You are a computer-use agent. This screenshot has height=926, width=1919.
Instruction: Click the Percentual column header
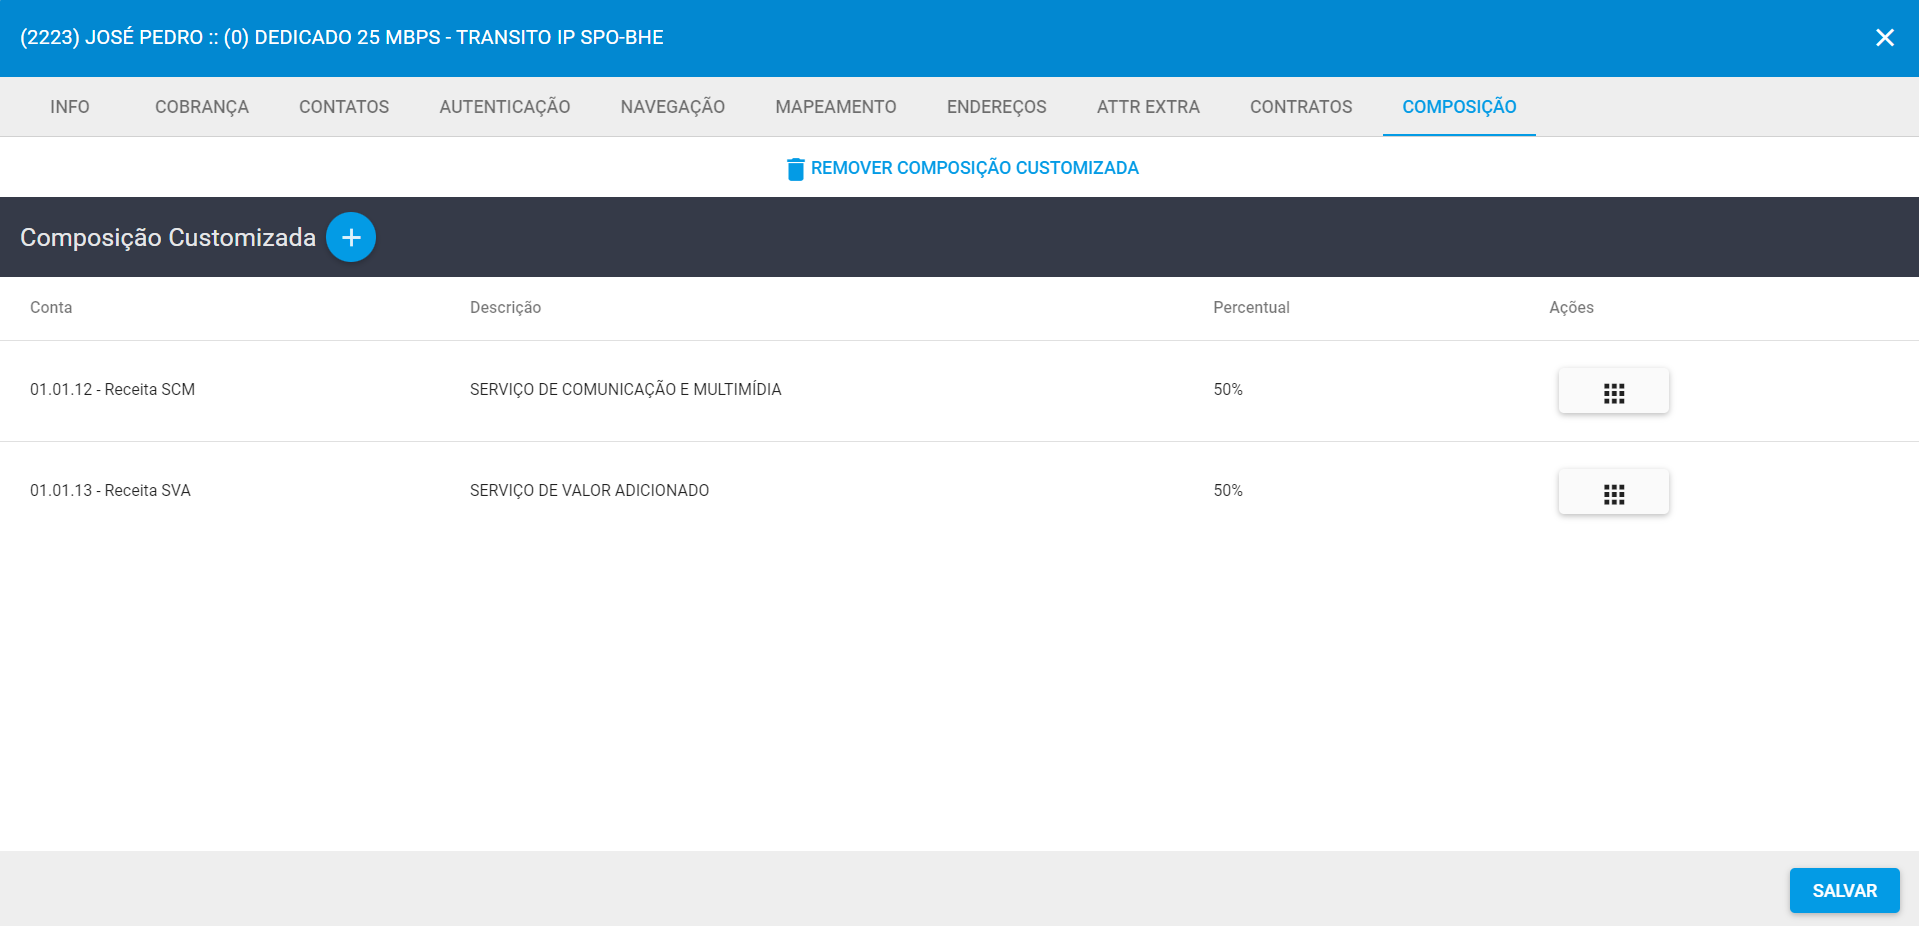pyautogui.click(x=1251, y=308)
